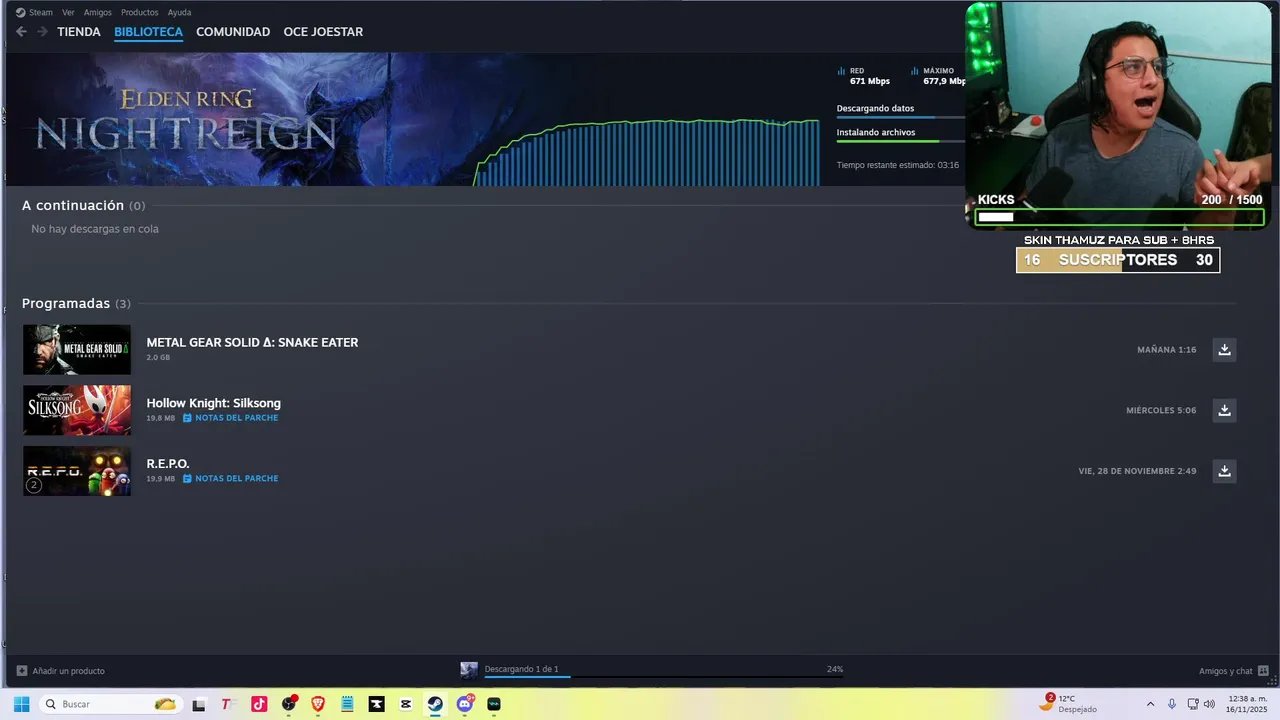This screenshot has height=720, width=1280.
Task: Open Silksong NOTAS DEL PARCHE link
Action: [x=237, y=418]
